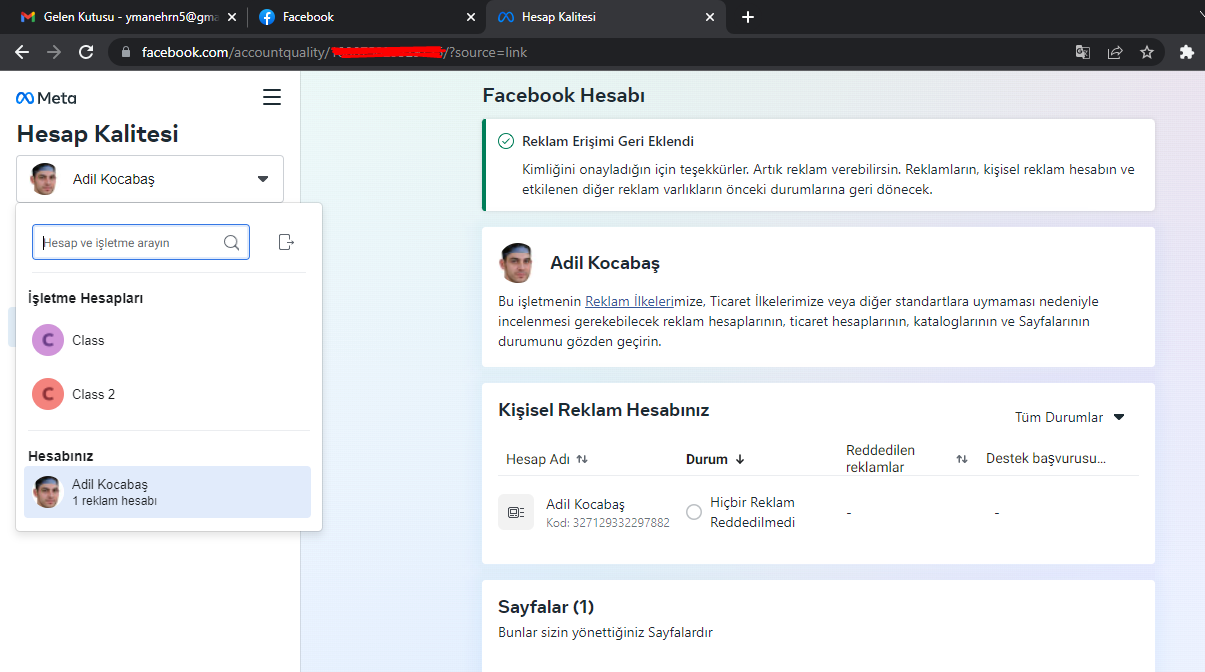Close the Gmail Gelen Kutusu tab
The height and width of the screenshot is (672, 1205).
(x=231, y=17)
